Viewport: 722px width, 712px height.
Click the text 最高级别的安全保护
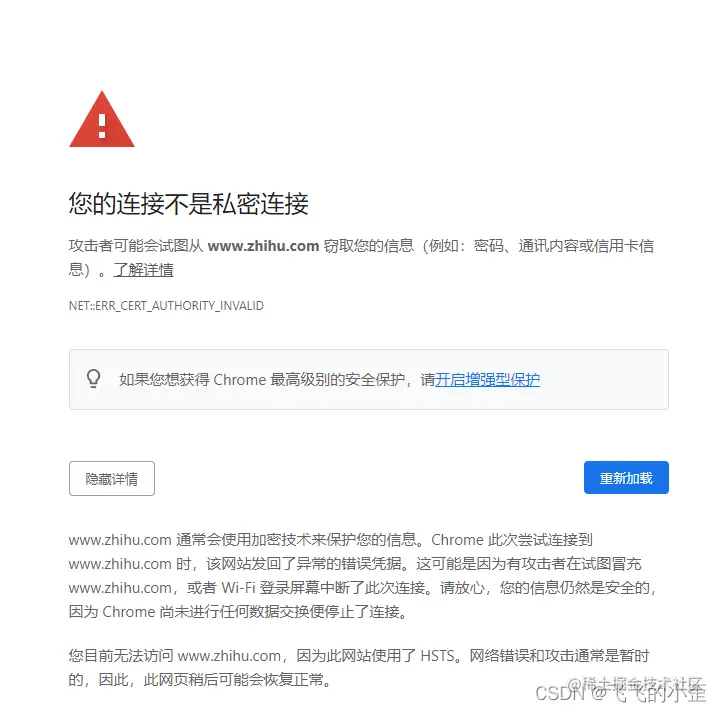(337, 379)
